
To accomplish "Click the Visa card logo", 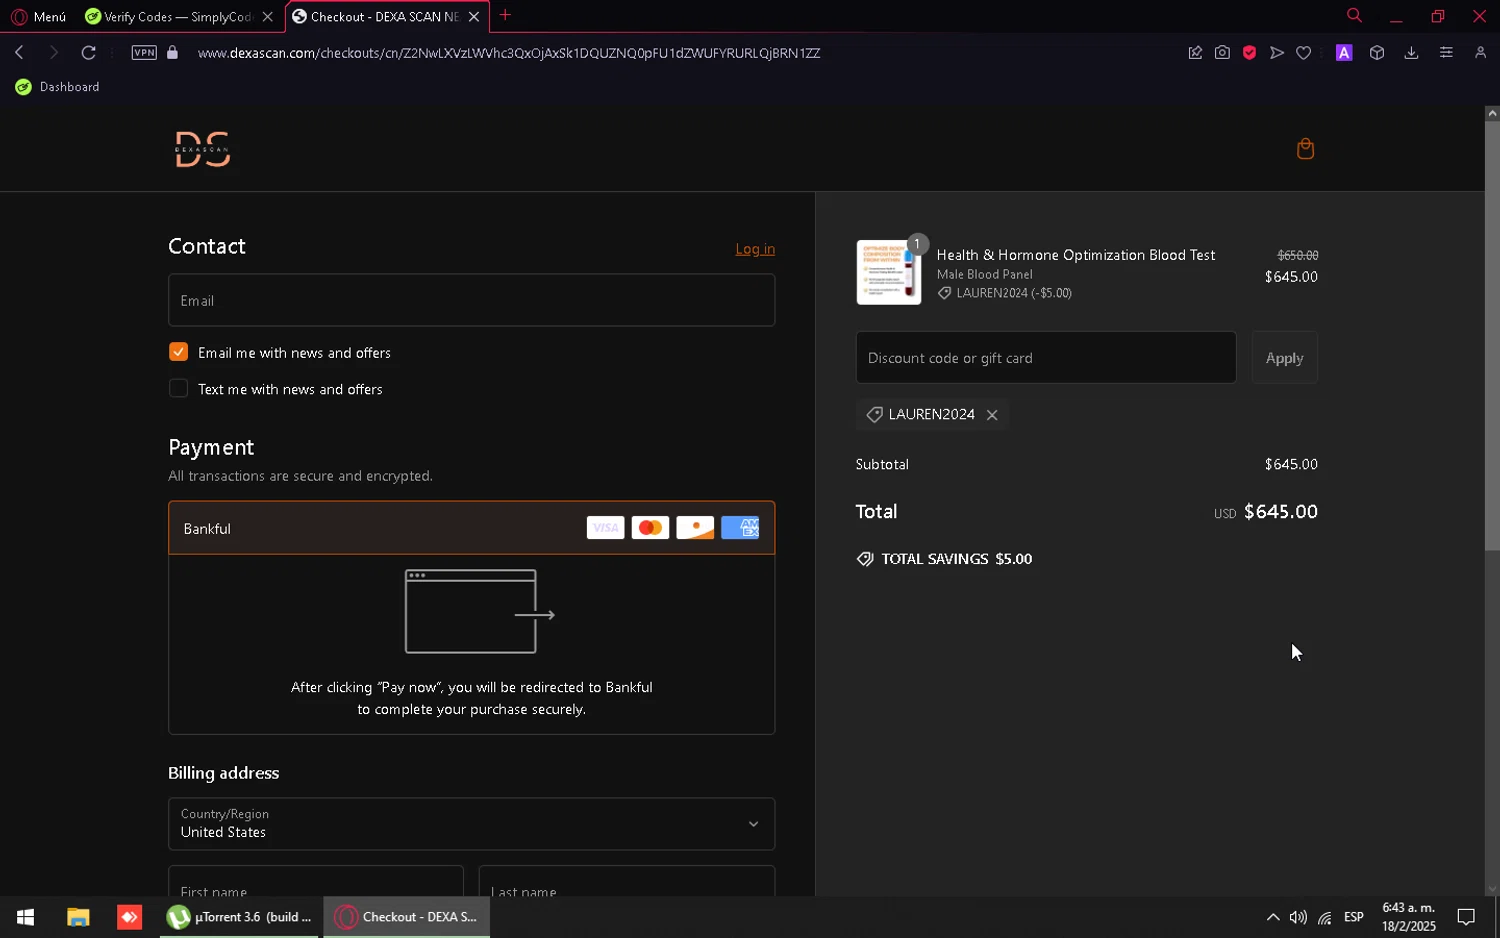I will [x=605, y=528].
